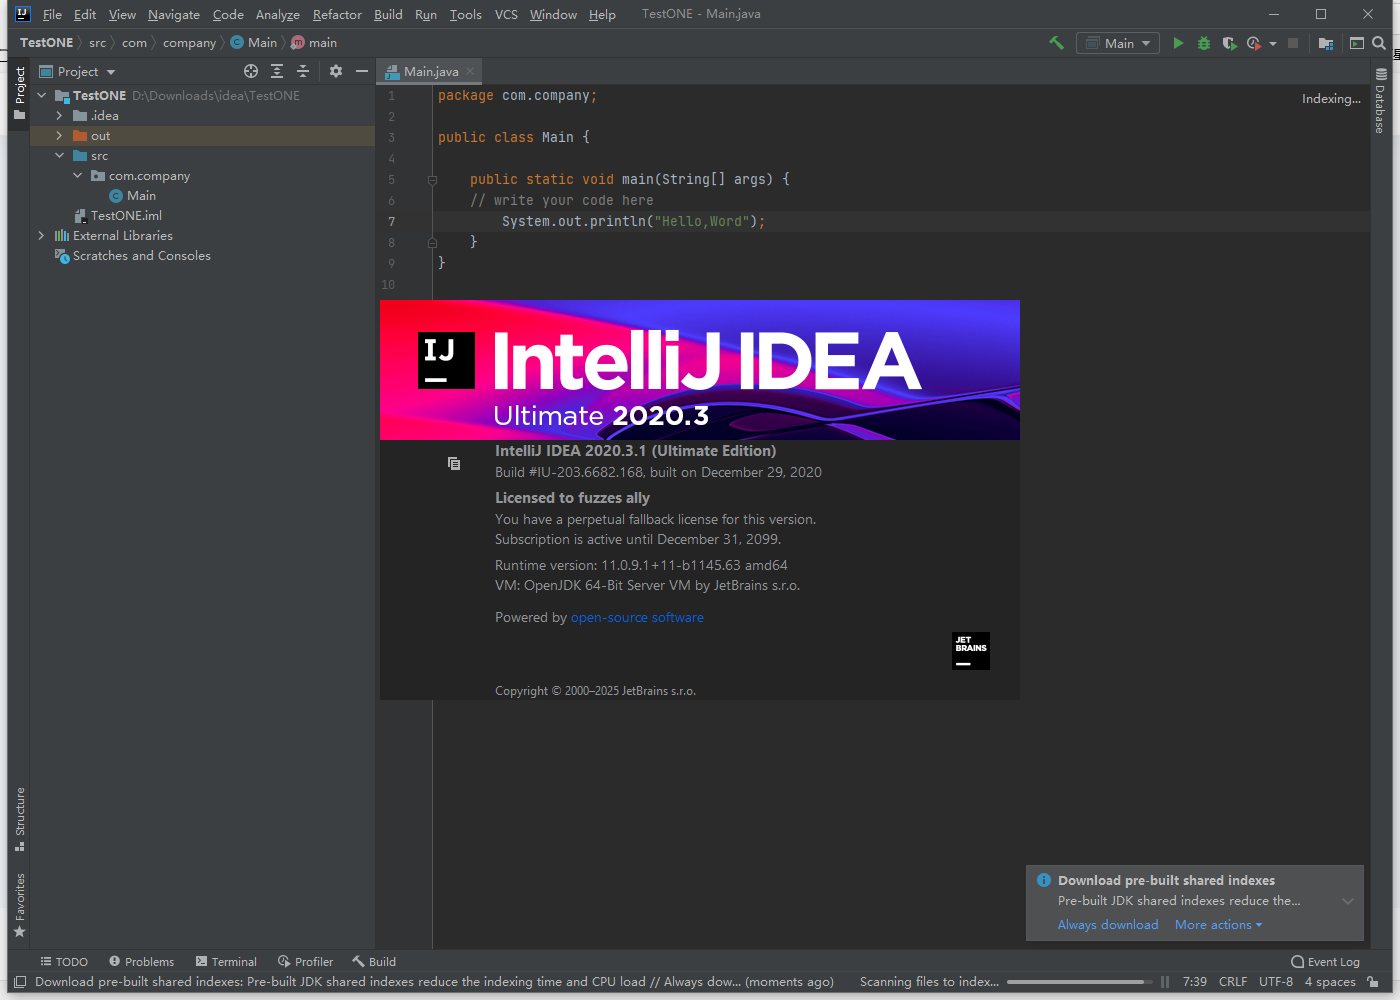This screenshot has height=1000, width=1400.
Task: Click the grey Stop square icon
Action: [x=1293, y=43]
